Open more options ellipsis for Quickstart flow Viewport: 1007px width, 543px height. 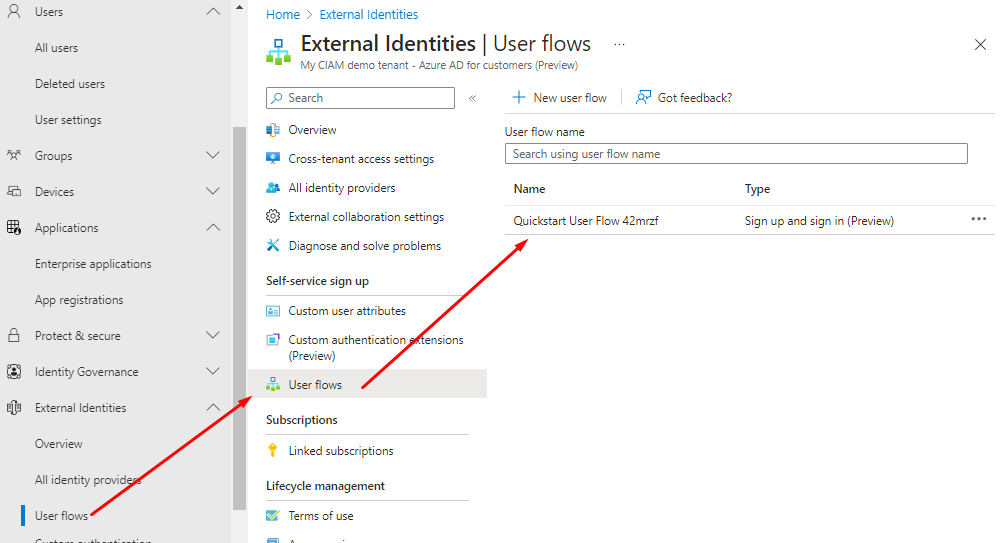pyautogui.click(x=978, y=220)
